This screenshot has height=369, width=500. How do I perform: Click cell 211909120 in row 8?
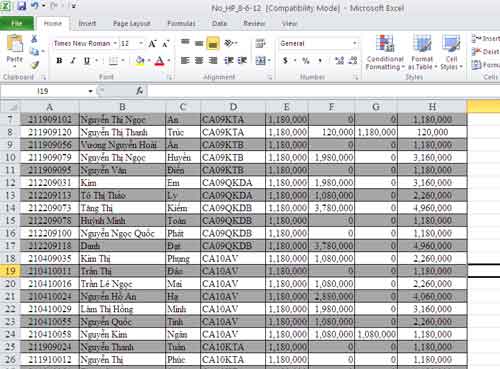point(50,132)
